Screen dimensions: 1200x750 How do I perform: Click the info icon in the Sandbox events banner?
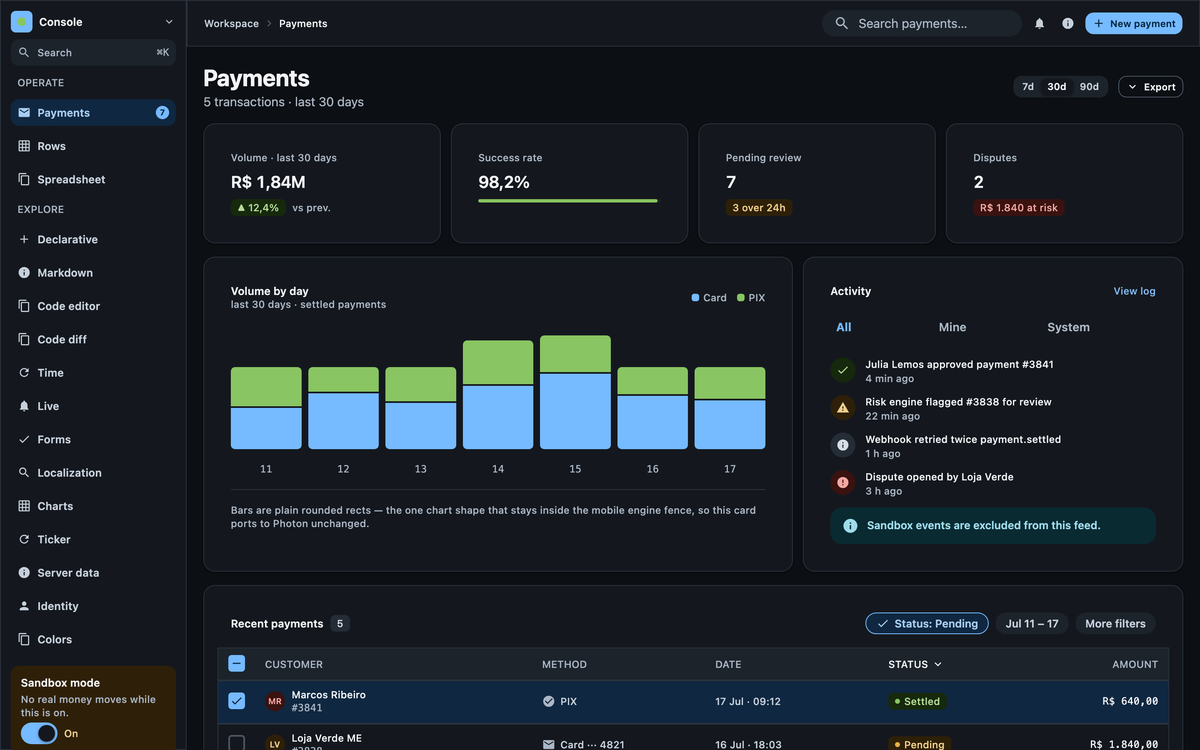point(850,526)
